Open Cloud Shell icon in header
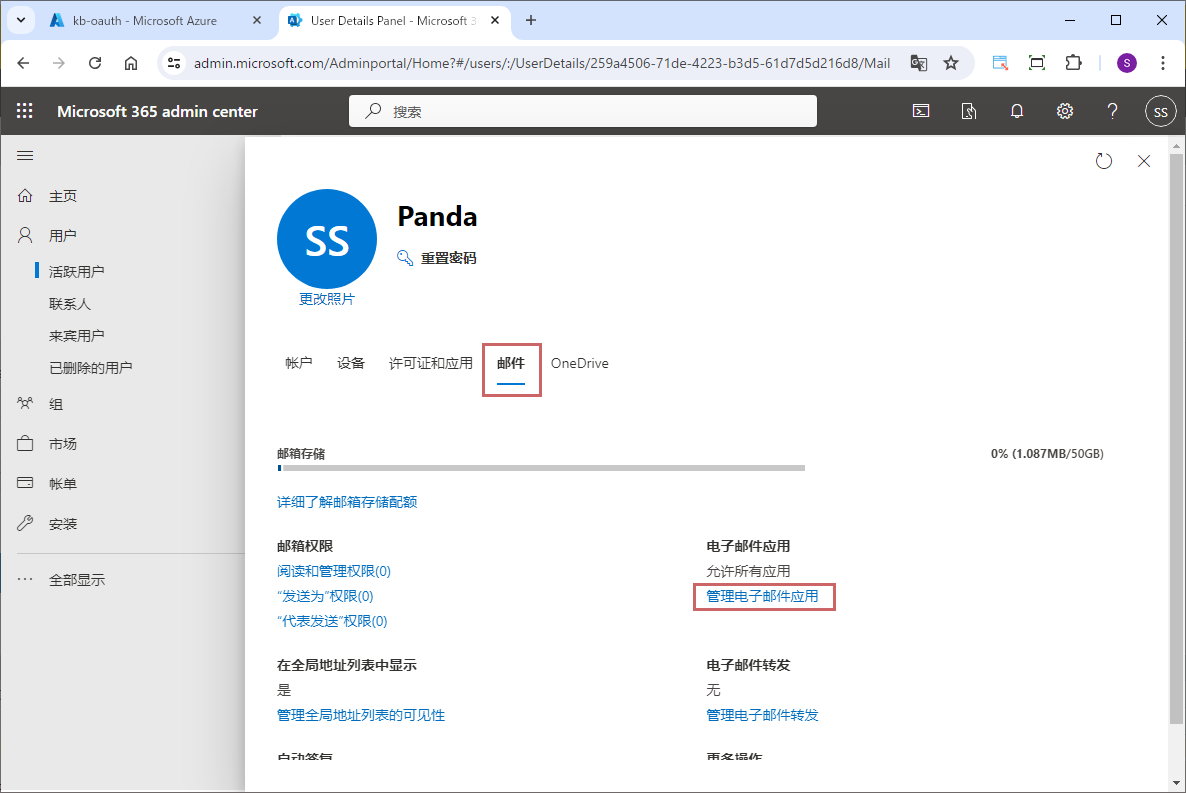Screen dimensions: 1186x793 coord(921,111)
